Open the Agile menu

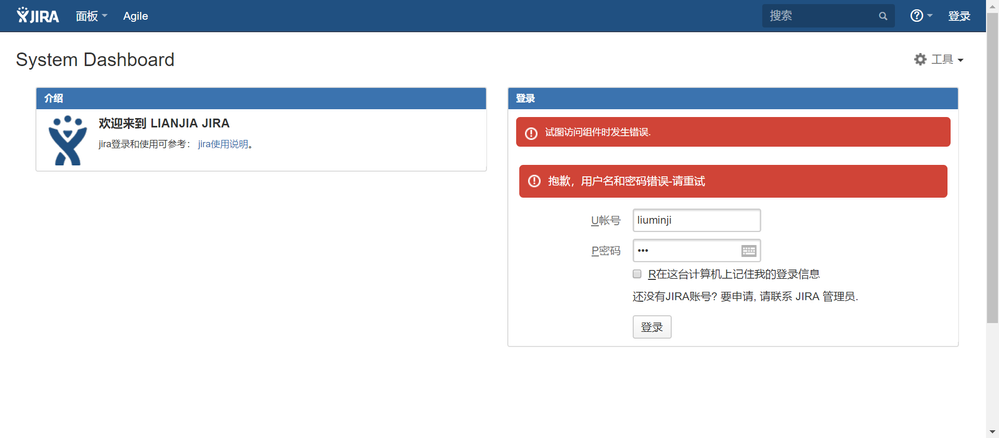tap(136, 16)
